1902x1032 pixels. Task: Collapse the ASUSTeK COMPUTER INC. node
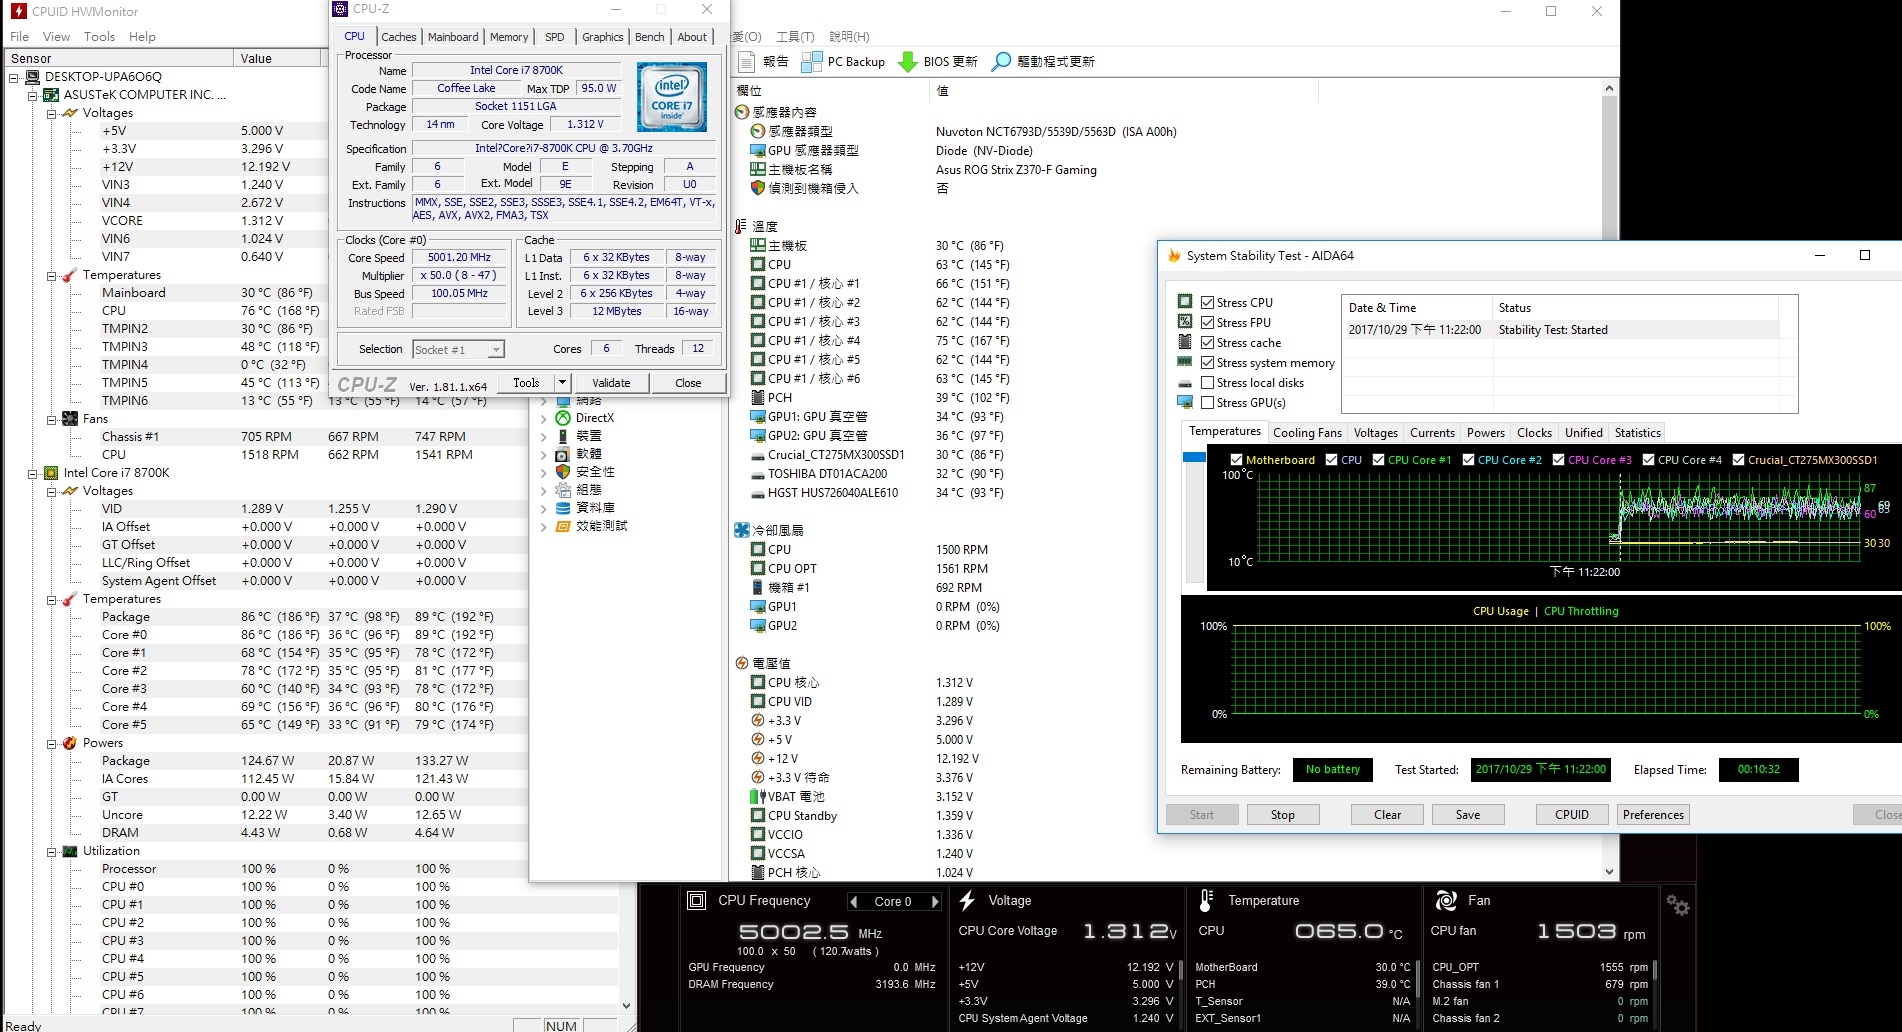32,95
